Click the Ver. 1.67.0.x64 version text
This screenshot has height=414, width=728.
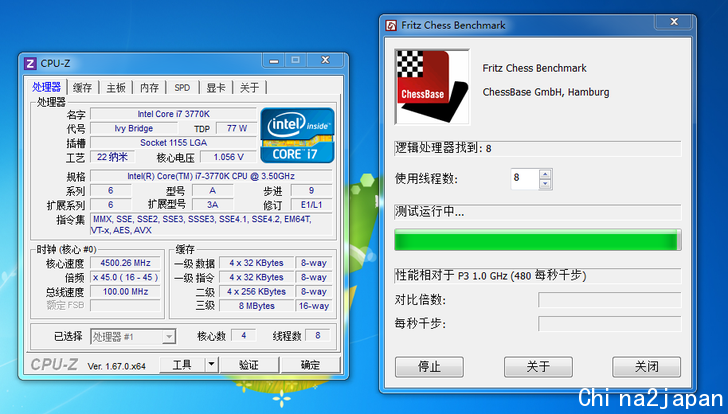click(117, 366)
